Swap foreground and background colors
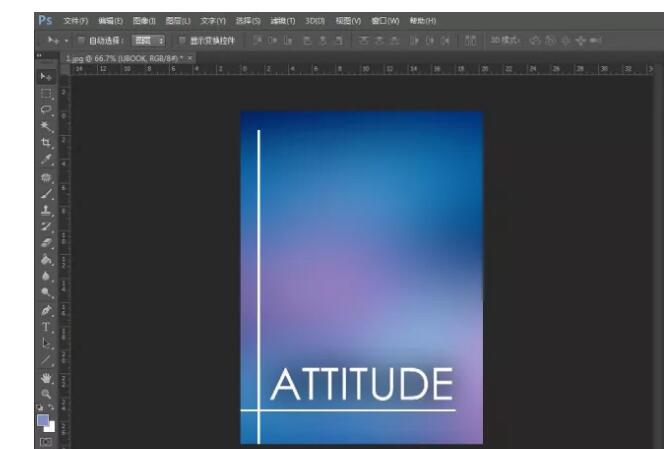This screenshot has height=449, width=672. click(51, 407)
